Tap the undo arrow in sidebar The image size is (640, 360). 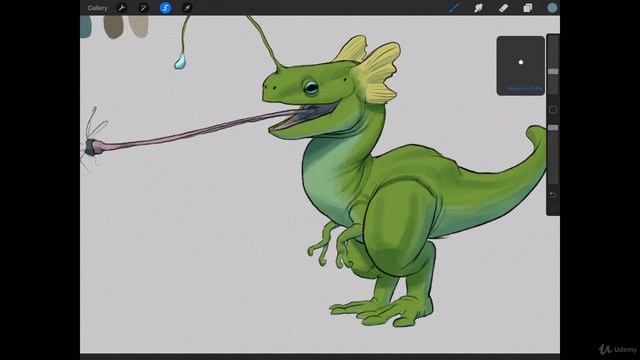coord(553,195)
